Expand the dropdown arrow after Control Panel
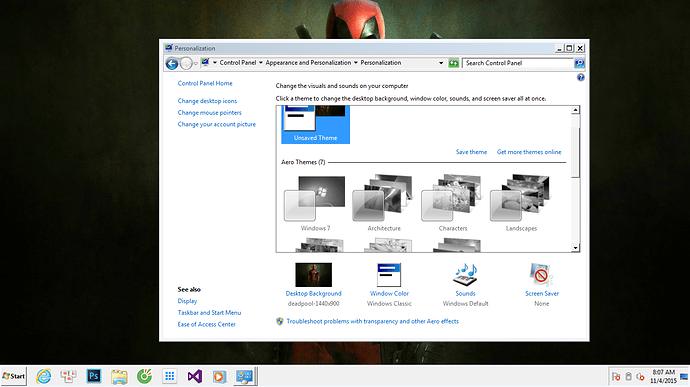Image resolution: width=690 pixels, height=387 pixels. coord(261,63)
